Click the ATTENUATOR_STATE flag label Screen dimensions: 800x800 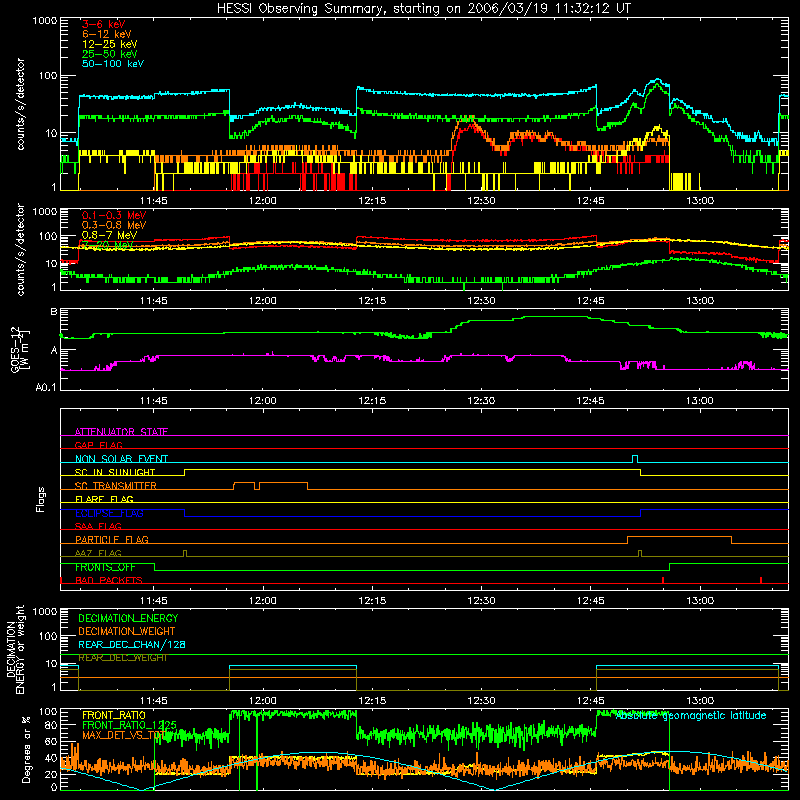point(121,432)
